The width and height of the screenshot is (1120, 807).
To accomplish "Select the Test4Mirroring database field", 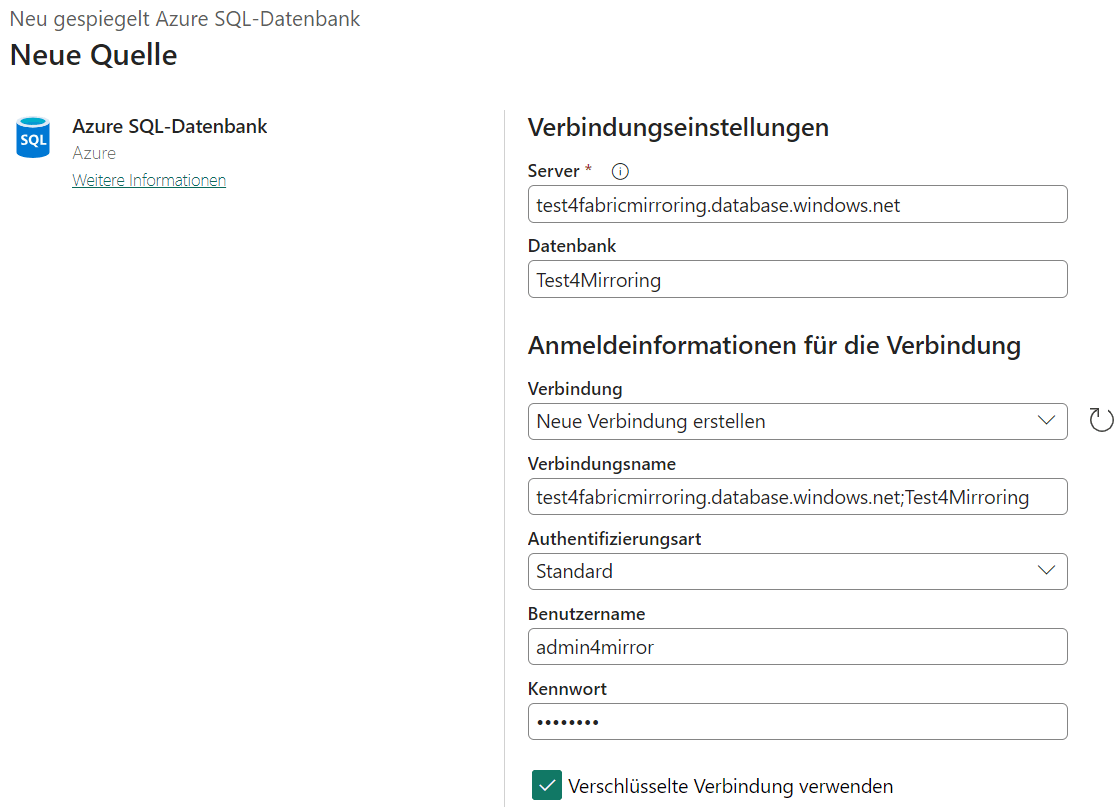I will pos(797,279).
